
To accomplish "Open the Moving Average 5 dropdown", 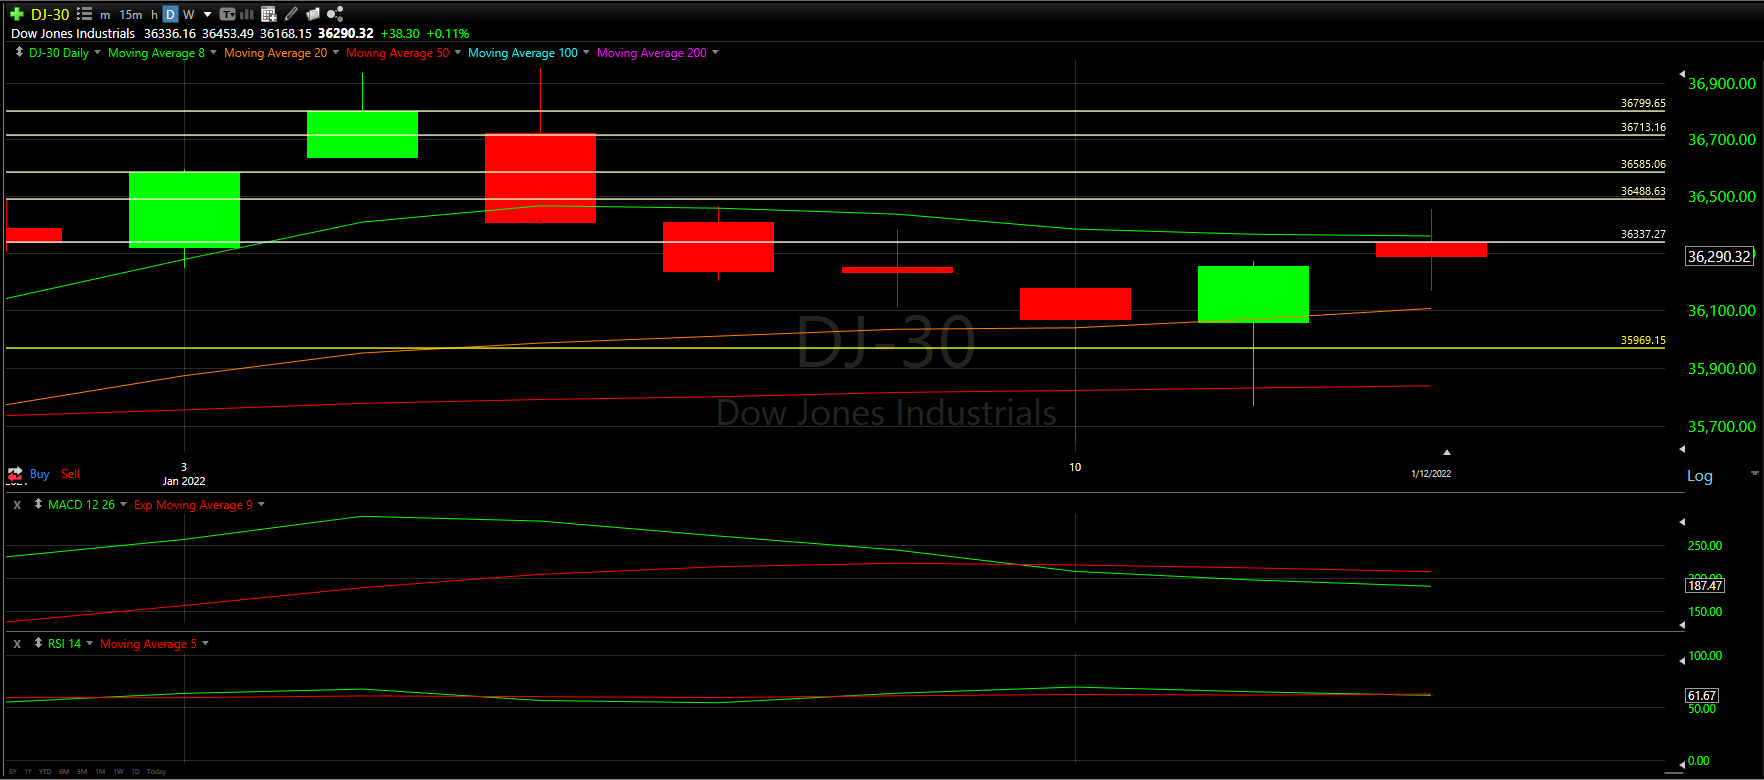I will 205,643.
